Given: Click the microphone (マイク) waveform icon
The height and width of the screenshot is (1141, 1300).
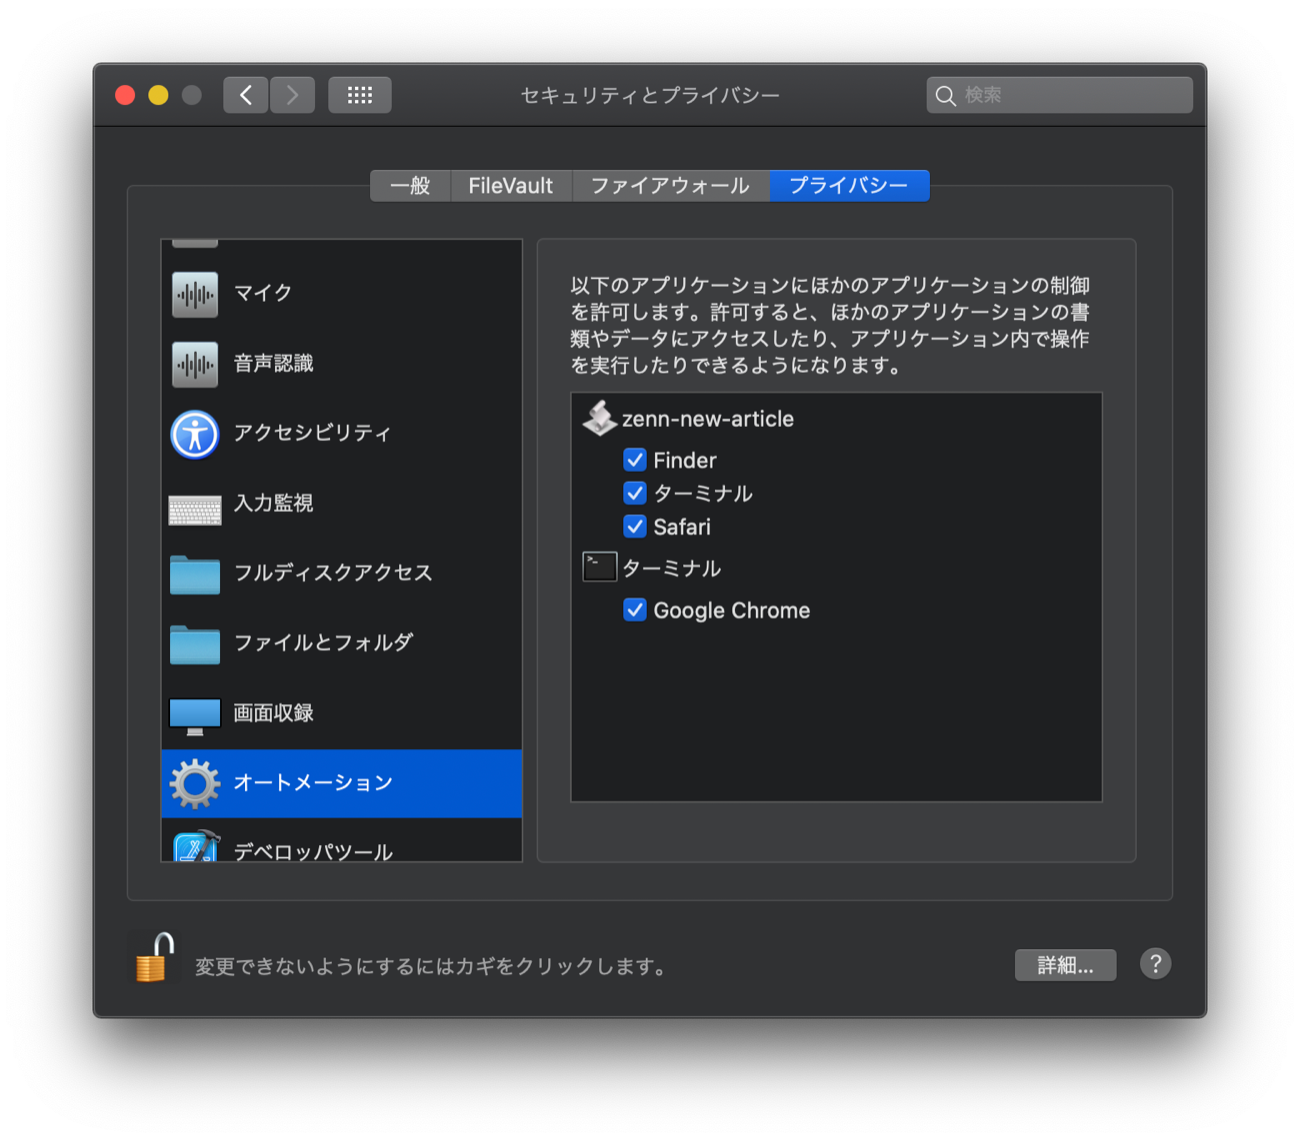Looking at the screenshot, I should (195, 294).
